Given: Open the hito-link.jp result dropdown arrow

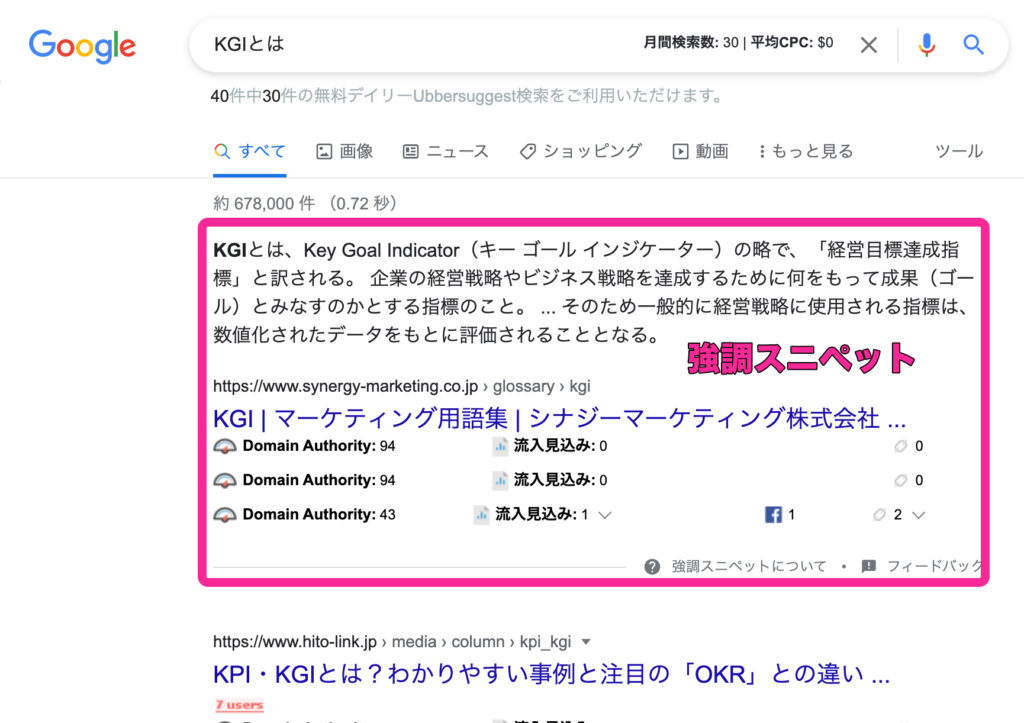Looking at the screenshot, I should click(586, 642).
